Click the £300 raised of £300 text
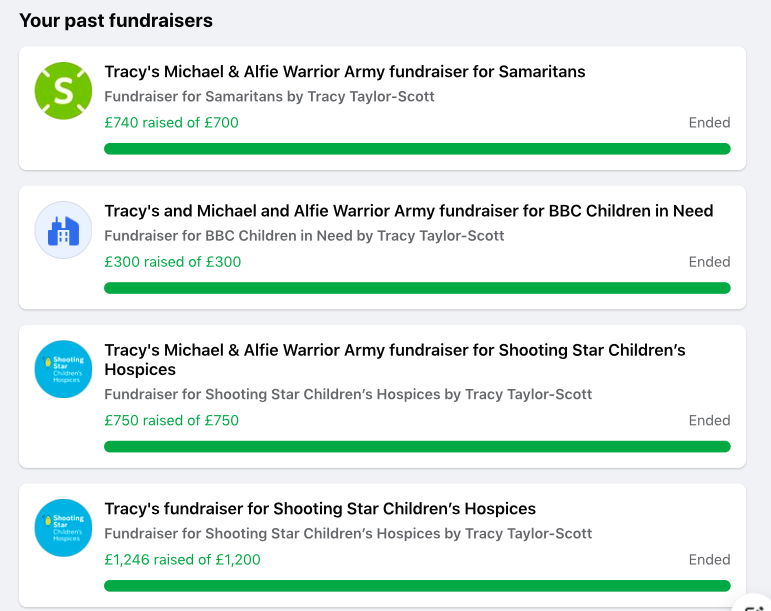 (173, 262)
